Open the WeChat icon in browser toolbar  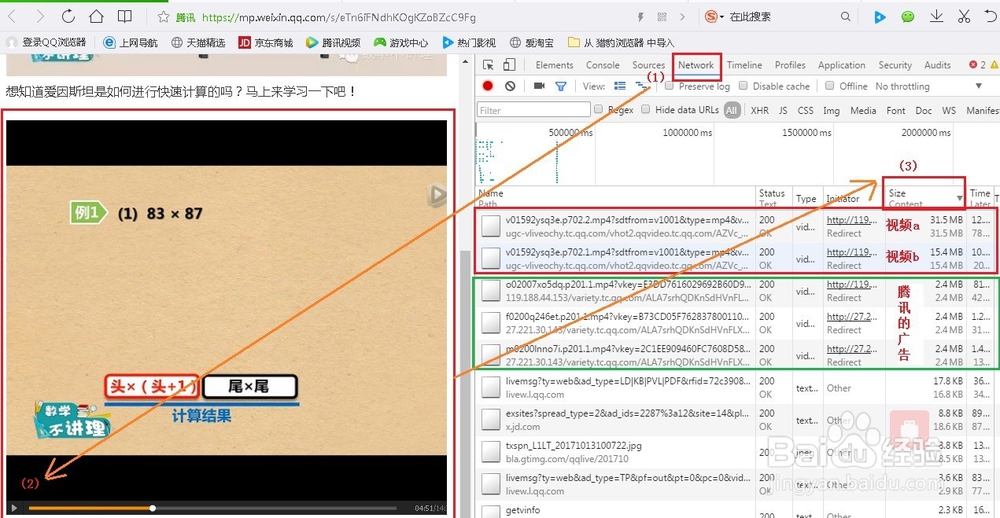tap(908, 17)
